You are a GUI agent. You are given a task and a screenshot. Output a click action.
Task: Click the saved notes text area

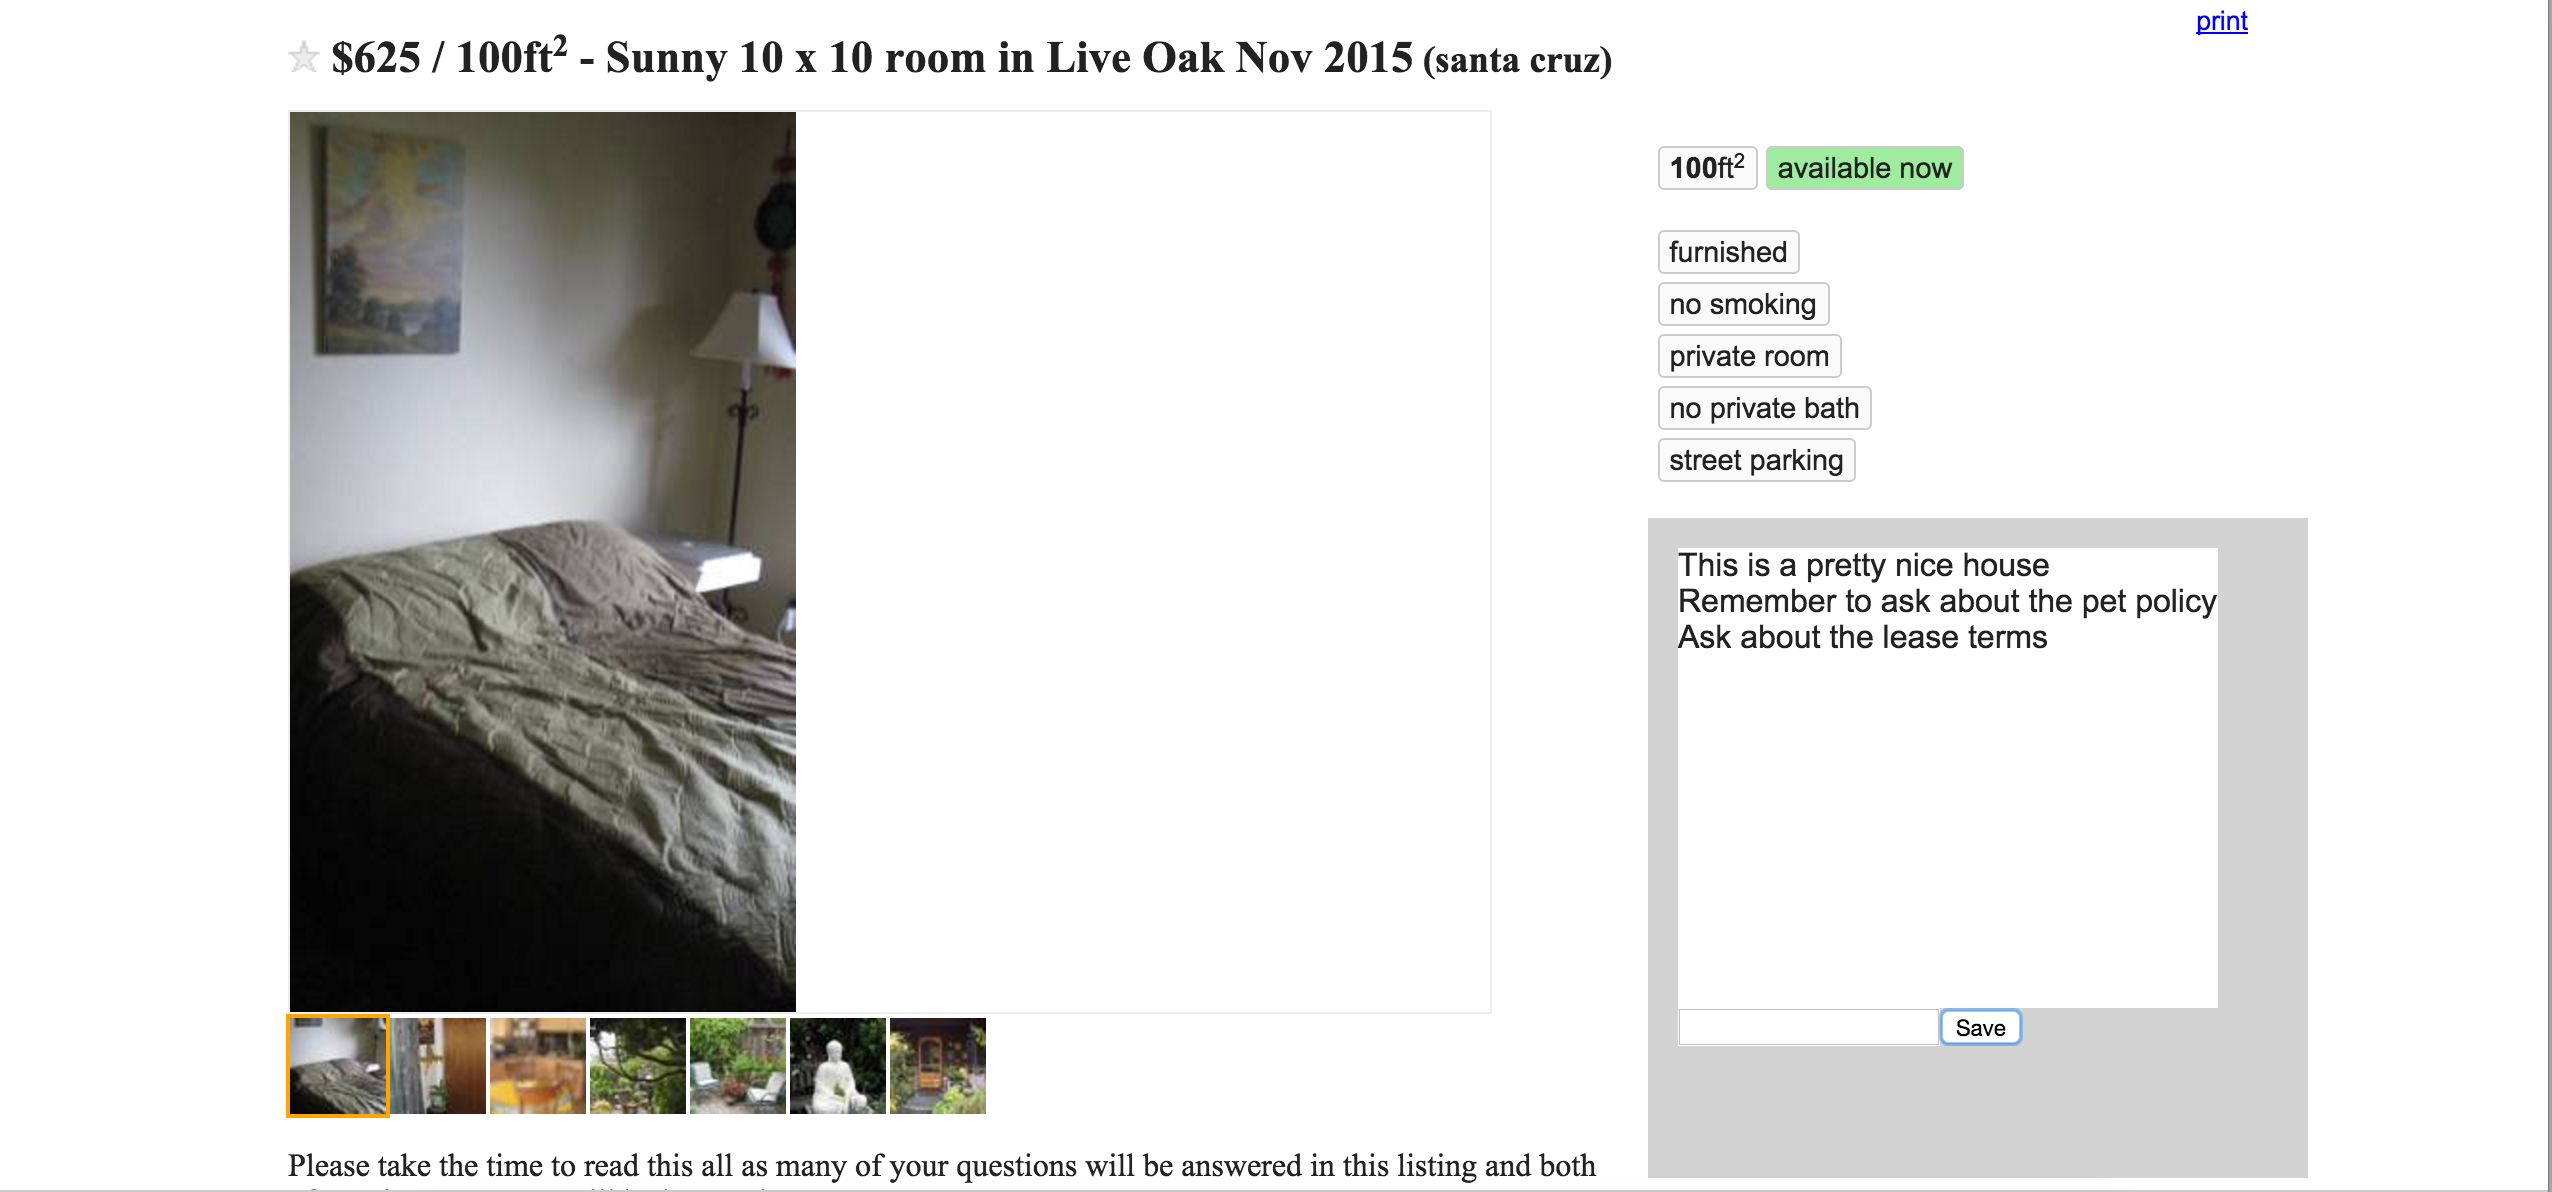(1948, 777)
